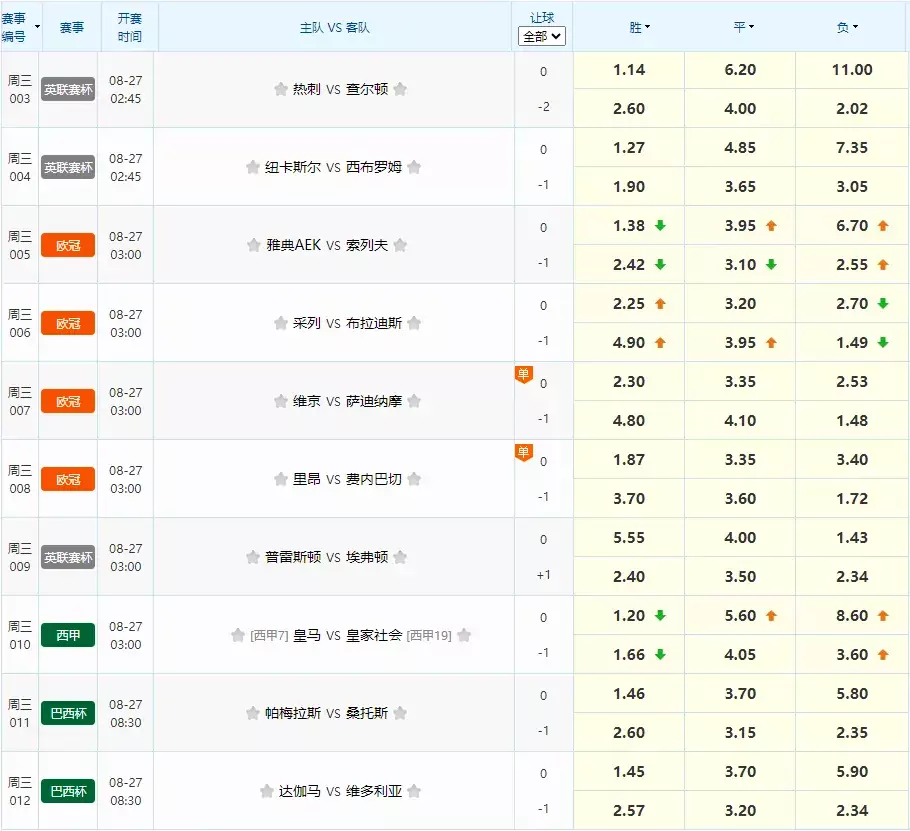Open 帕梅拉斯 VS 桑托斯 match link

(326, 713)
